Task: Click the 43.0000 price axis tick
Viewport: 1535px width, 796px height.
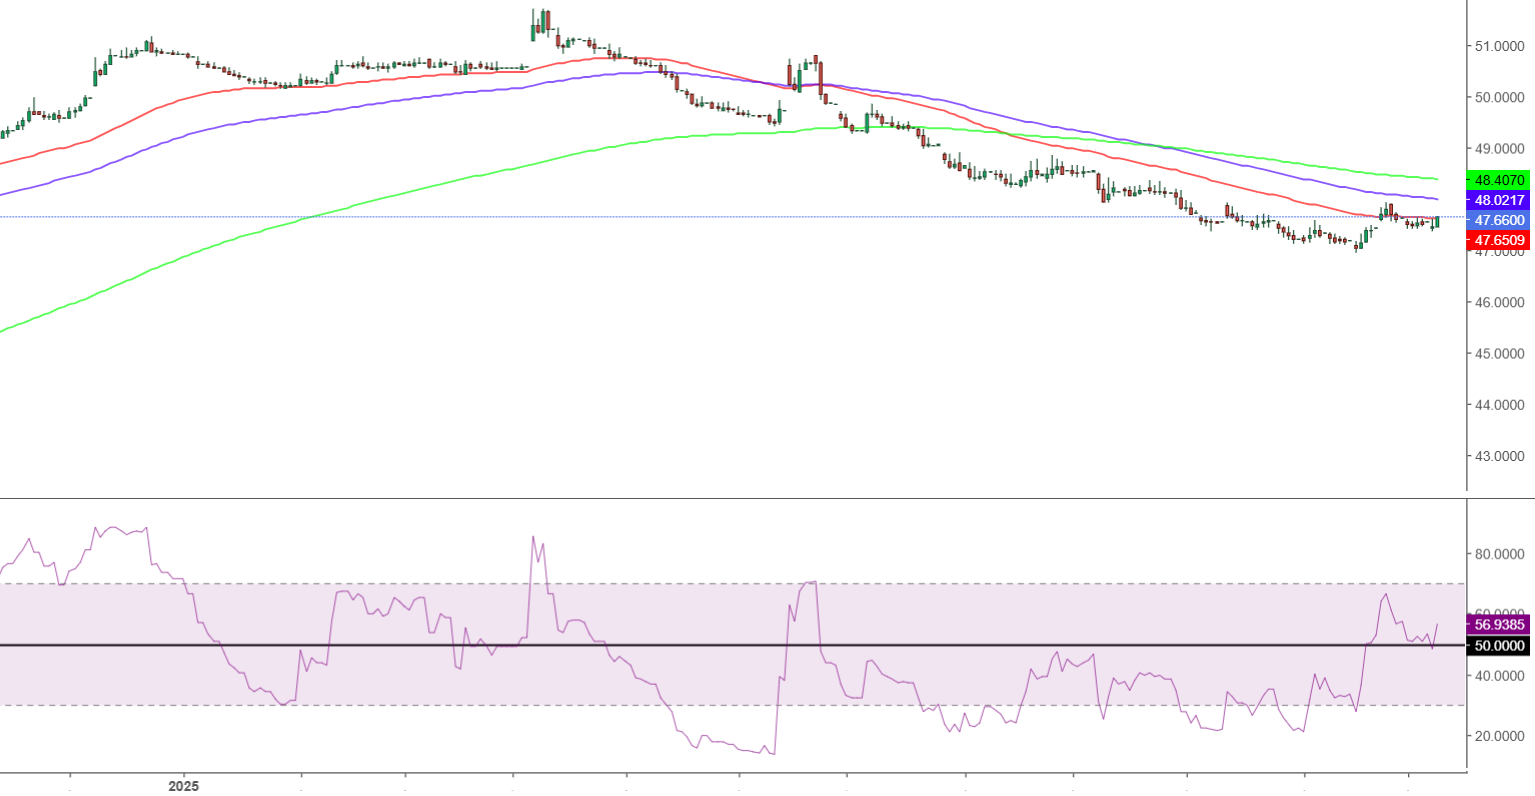Action: (x=1498, y=456)
